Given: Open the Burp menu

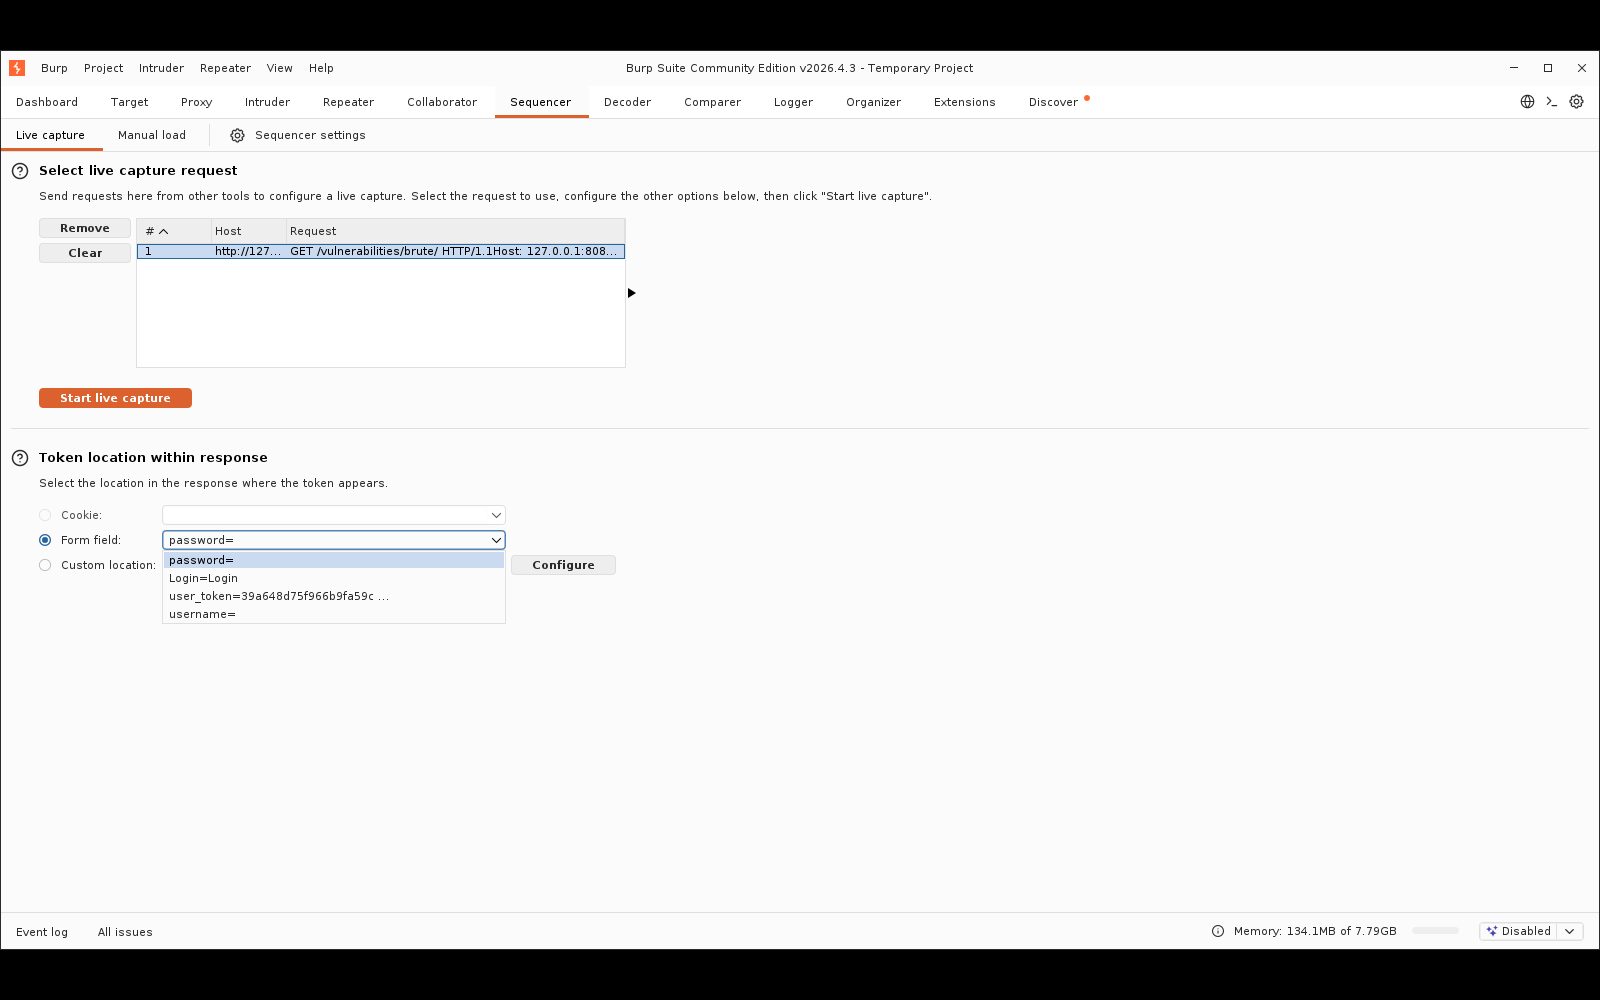Looking at the screenshot, I should [x=54, y=68].
